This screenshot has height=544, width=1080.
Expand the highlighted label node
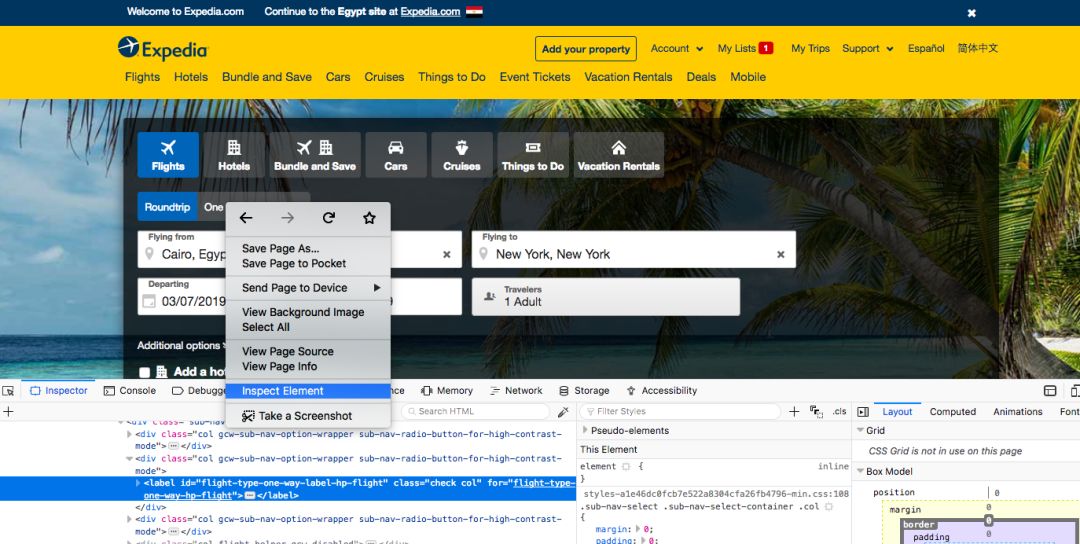(x=138, y=483)
